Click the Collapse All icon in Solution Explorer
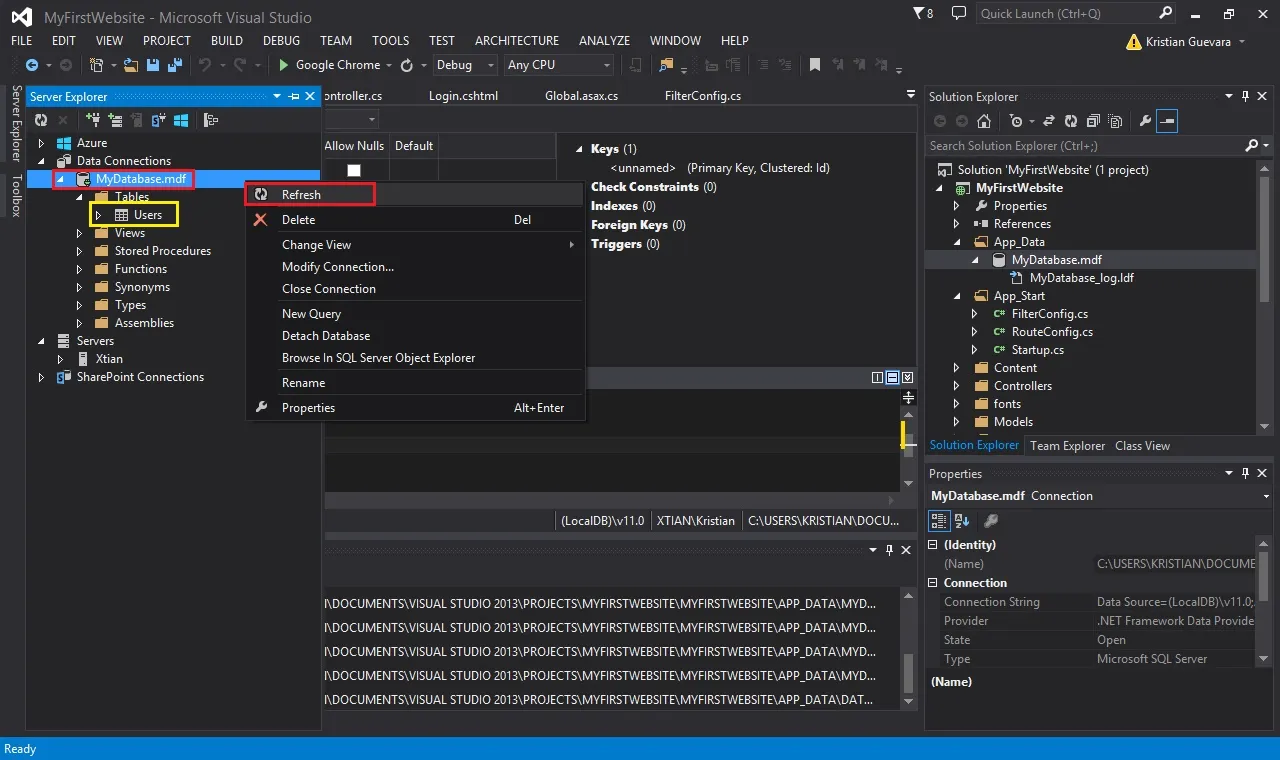 click(x=1091, y=121)
